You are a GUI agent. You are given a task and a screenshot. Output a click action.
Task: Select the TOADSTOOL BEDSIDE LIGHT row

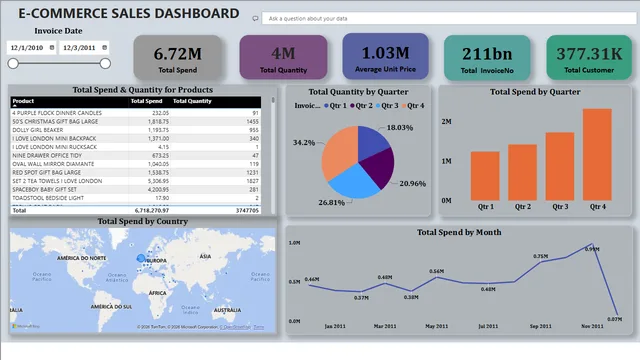(x=136, y=198)
